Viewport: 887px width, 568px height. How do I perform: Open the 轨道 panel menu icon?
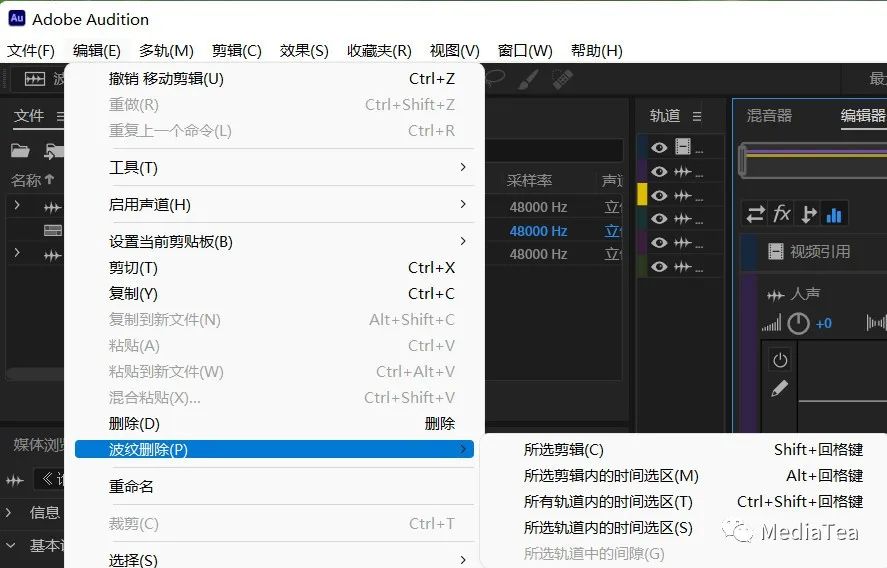pos(697,116)
